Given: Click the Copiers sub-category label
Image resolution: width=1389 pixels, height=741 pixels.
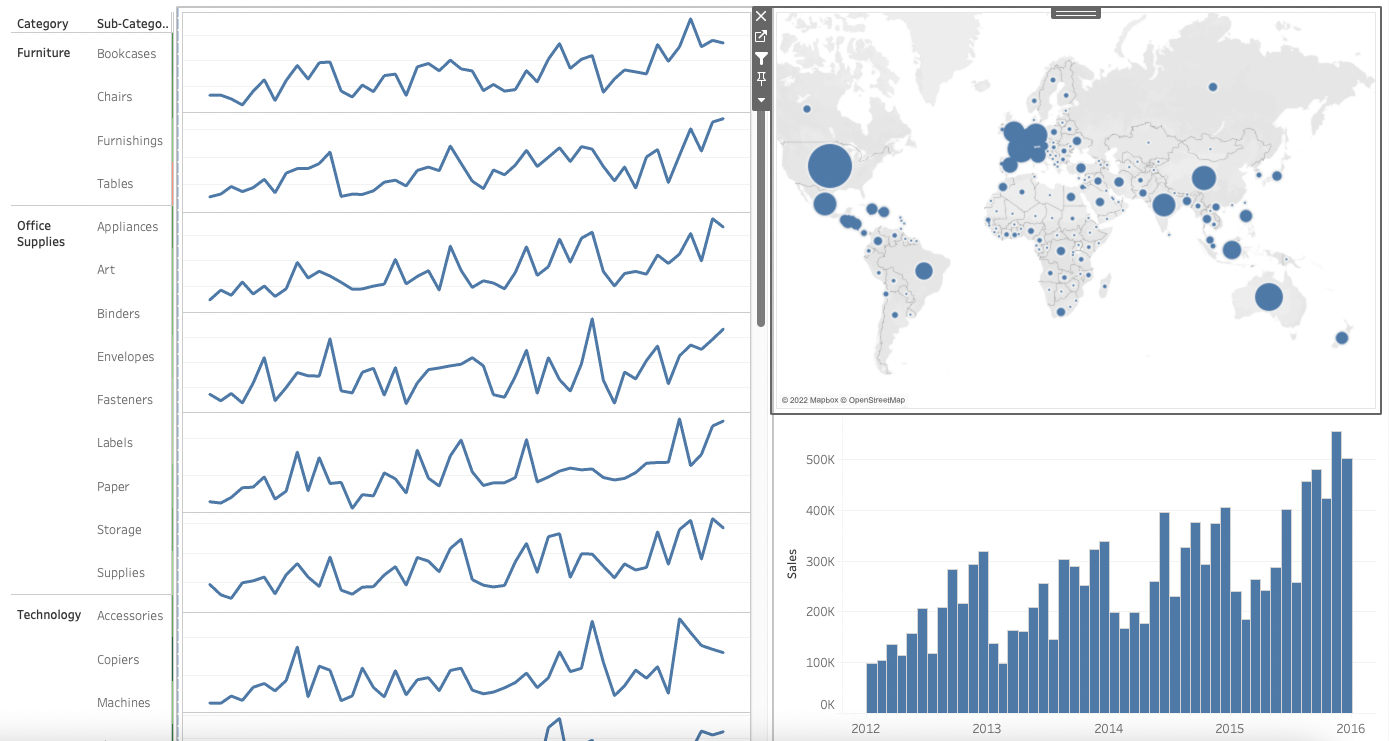Looking at the screenshot, I should coord(118,660).
